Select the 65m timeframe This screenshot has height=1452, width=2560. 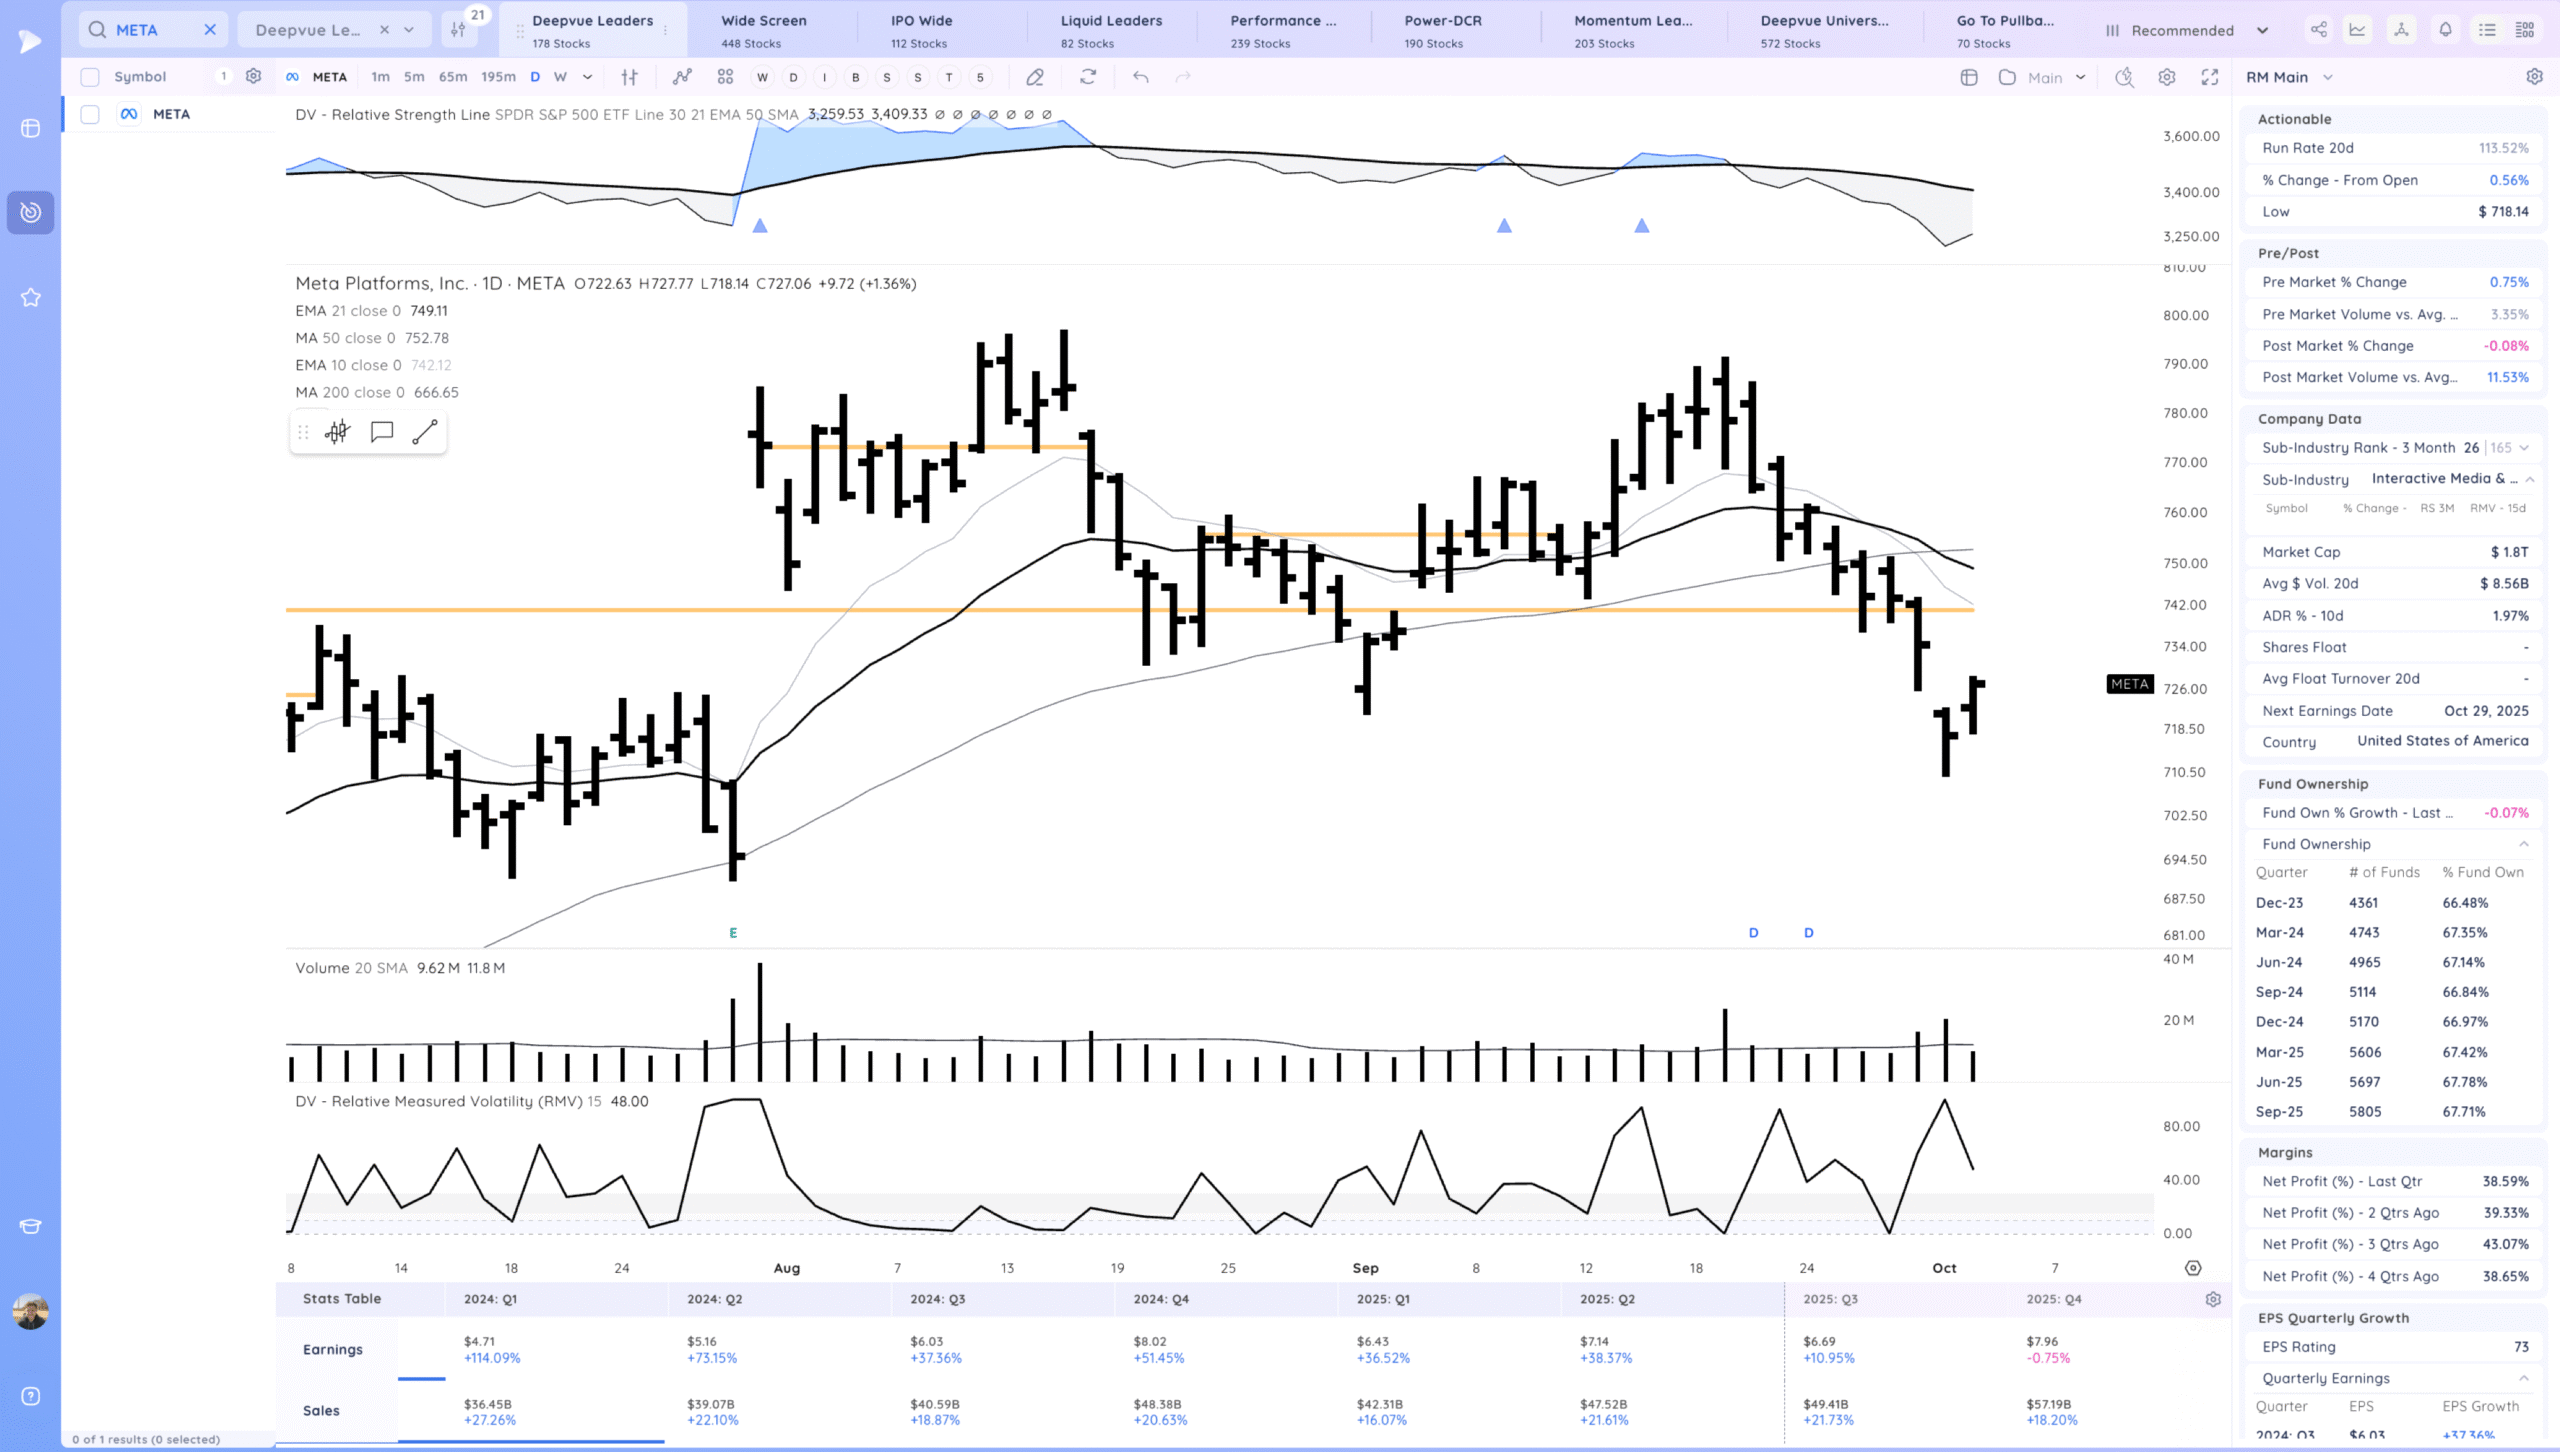point(452,77)
